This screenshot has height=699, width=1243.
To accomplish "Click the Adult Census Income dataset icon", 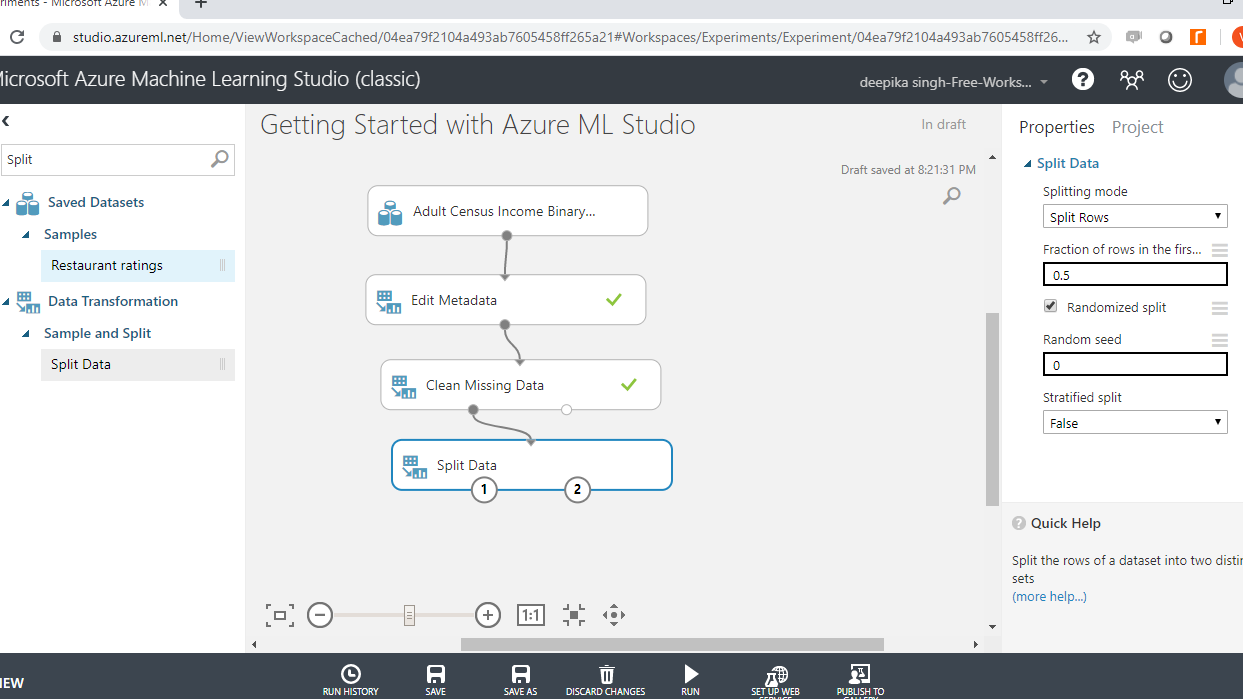I will (390, 212).
